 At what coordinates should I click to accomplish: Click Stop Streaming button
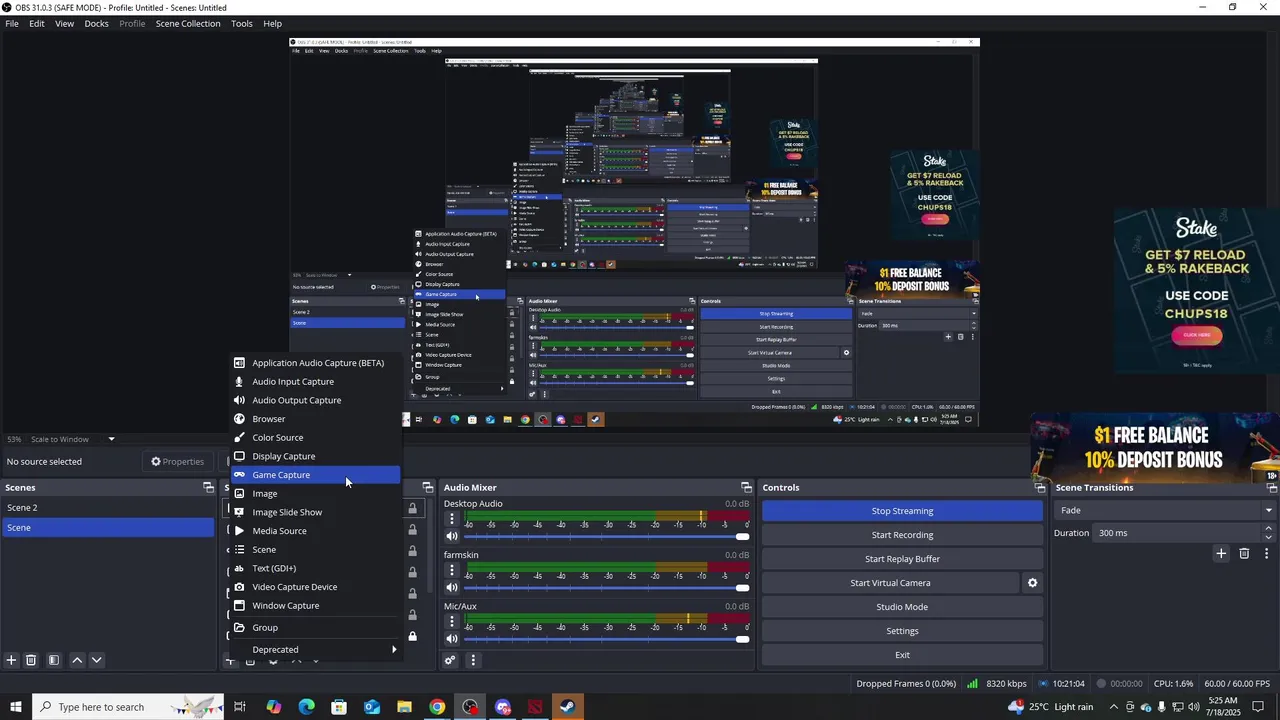pyautogui.click(x=902, y=511)
